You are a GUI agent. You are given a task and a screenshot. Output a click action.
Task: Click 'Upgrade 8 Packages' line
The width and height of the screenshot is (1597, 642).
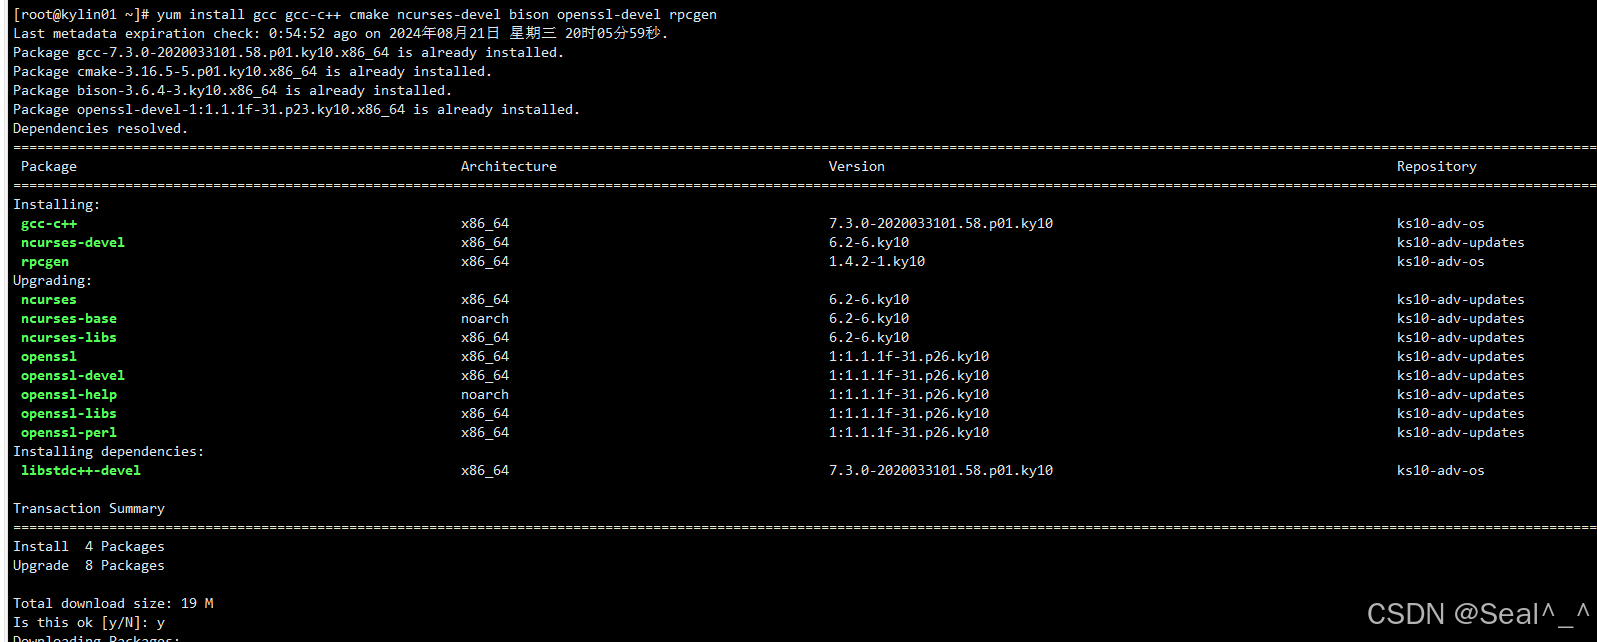pyautogui.click(x=89, y=566)
